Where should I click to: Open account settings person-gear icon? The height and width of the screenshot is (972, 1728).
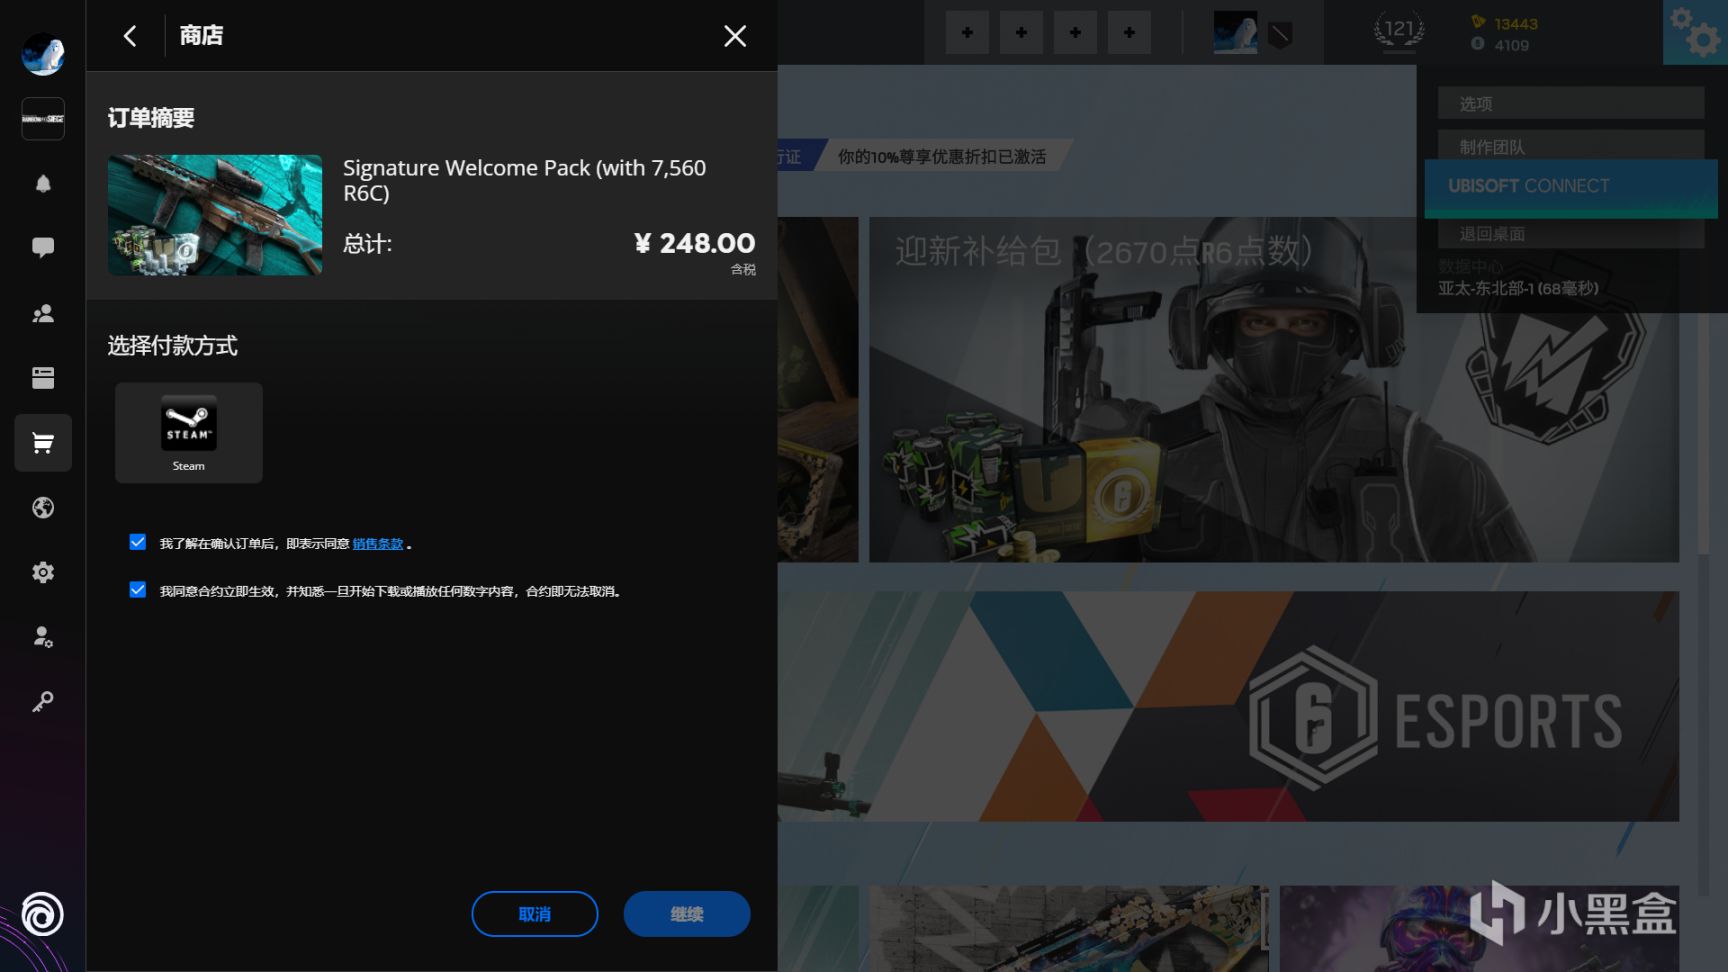43,637
